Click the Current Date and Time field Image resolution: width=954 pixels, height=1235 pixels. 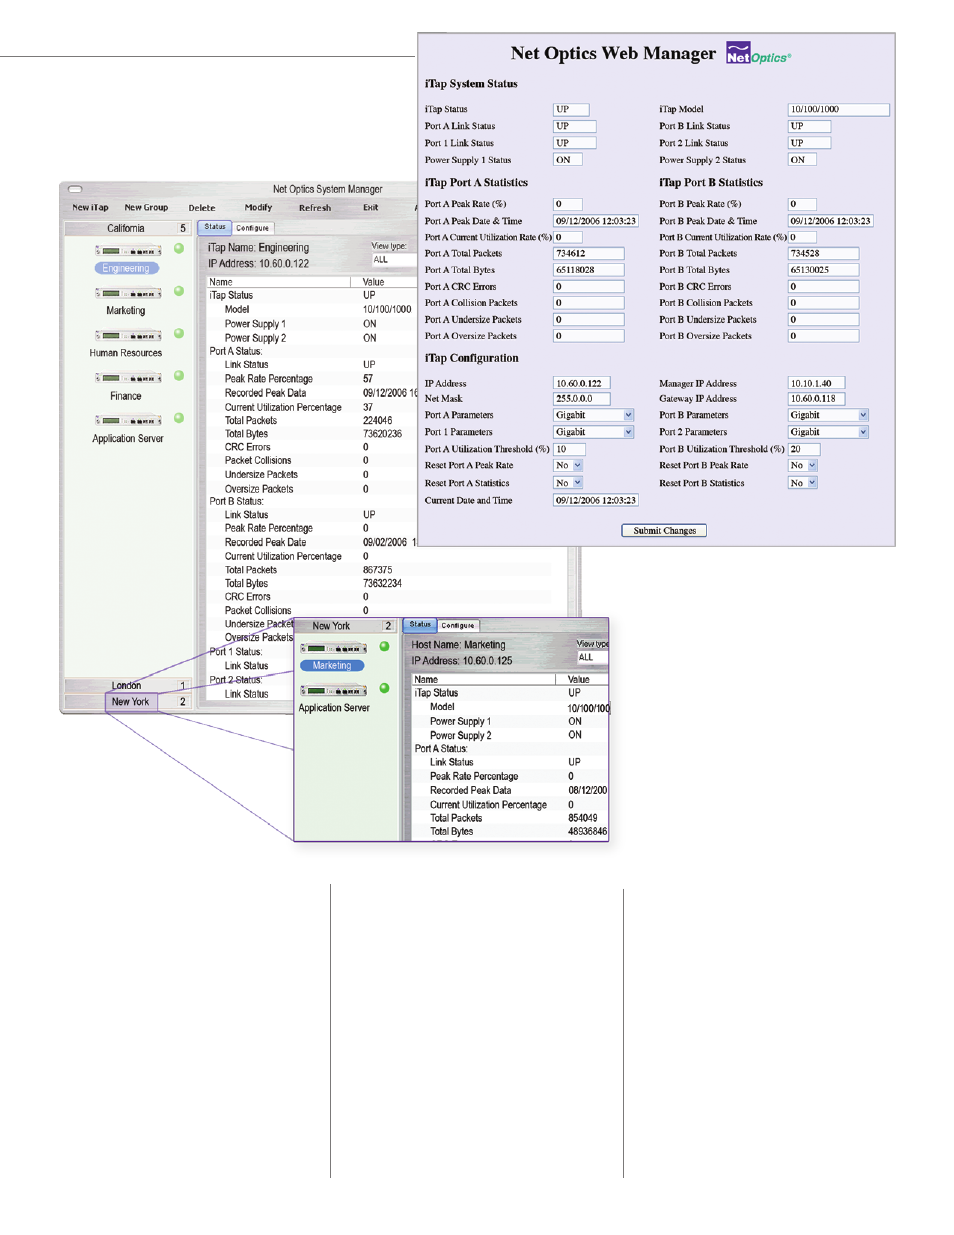point(596,500)
